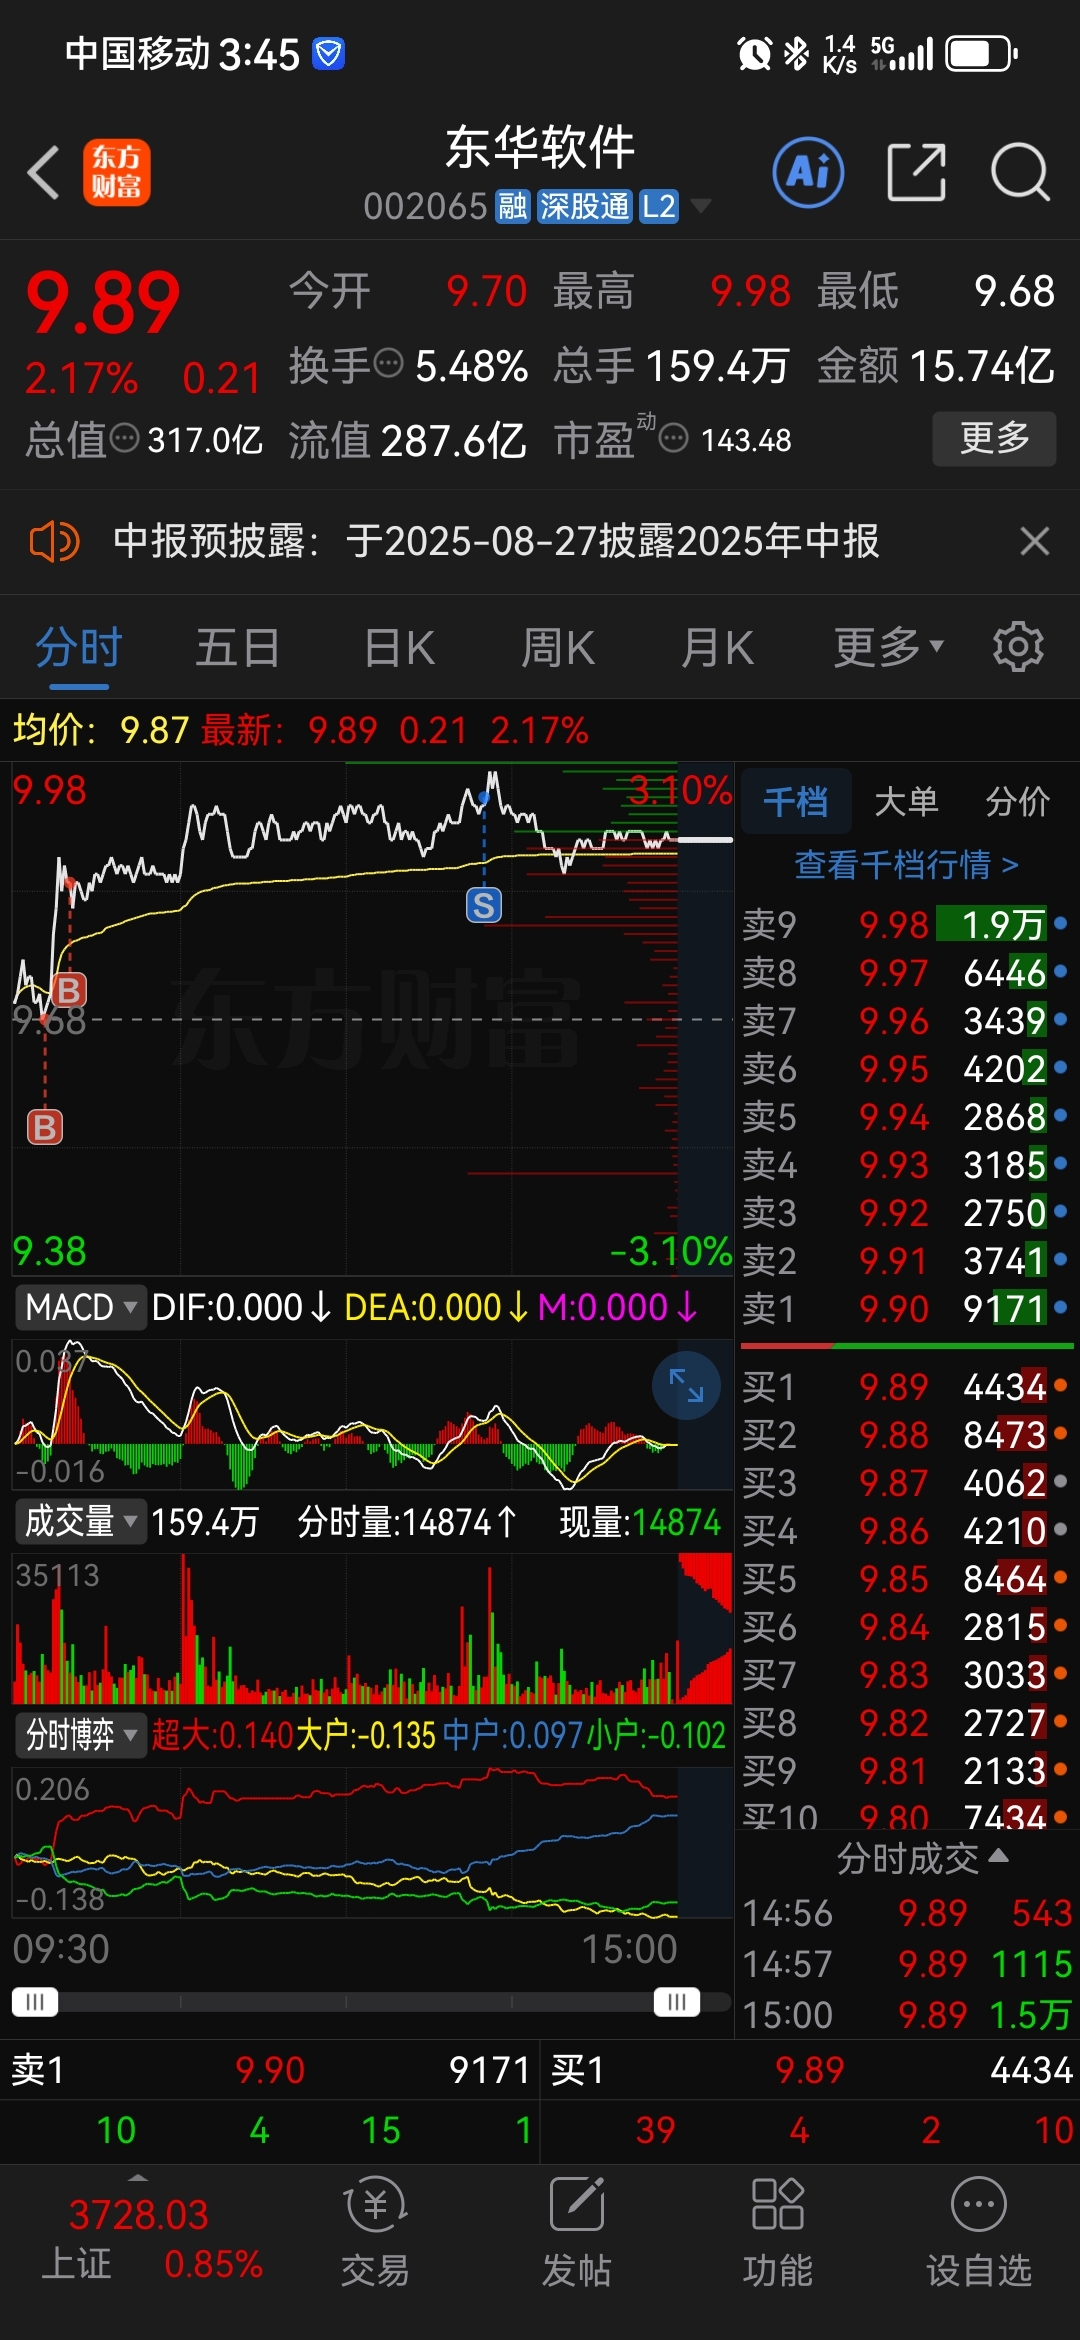
Task: Open the 发帖 post icon
Action: 577,2232
